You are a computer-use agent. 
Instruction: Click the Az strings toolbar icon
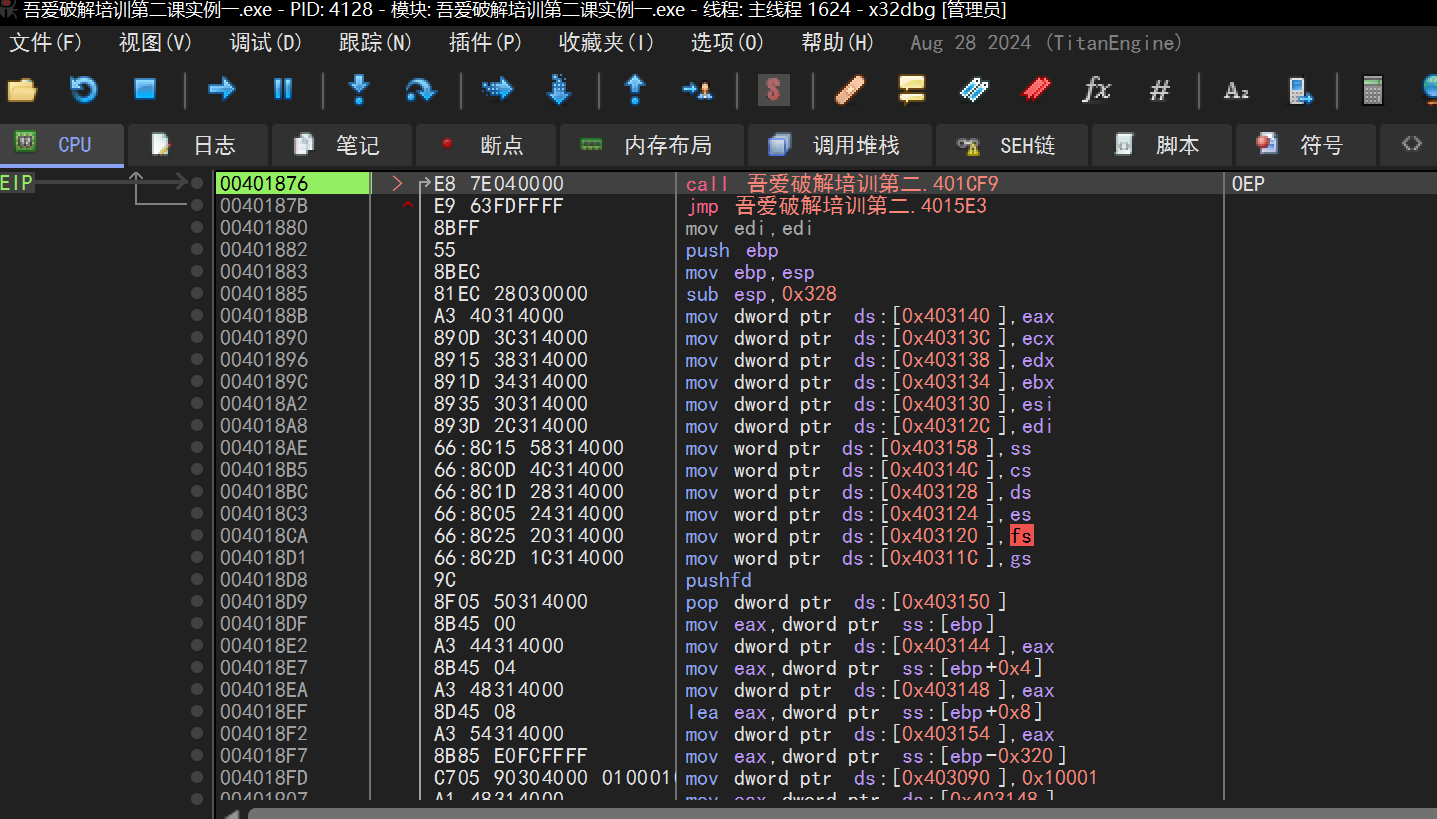(1236, 90)
